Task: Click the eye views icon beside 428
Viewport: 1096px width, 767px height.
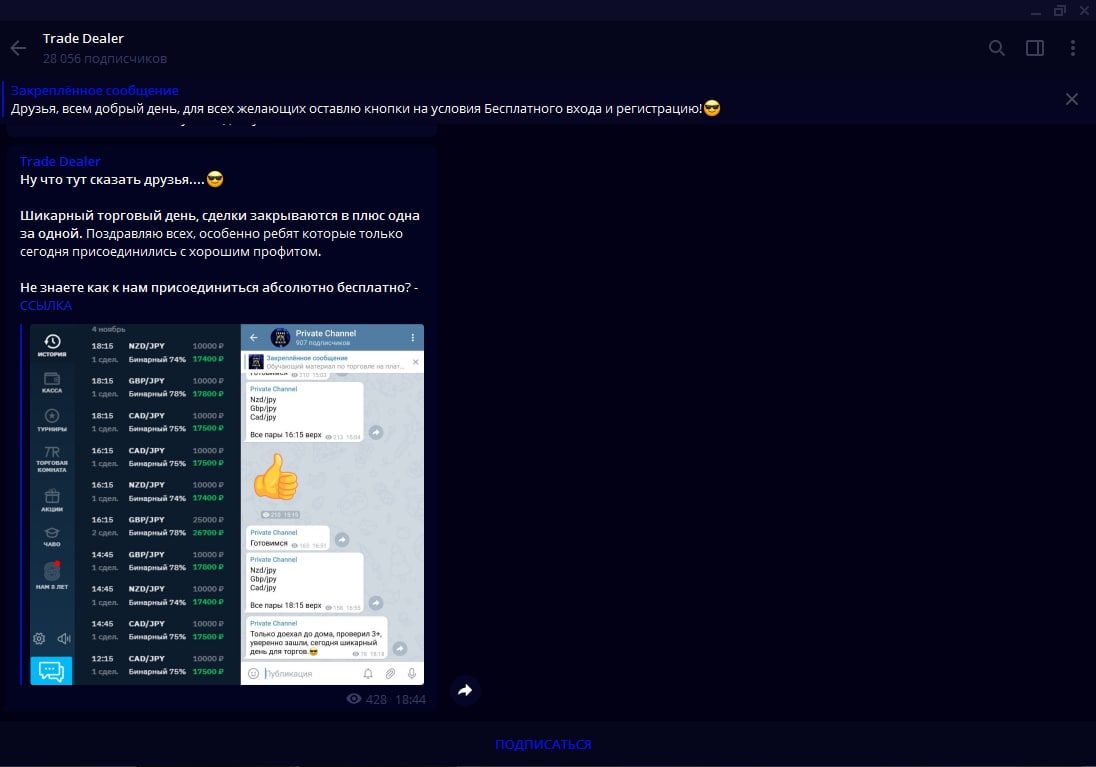Action: (354, 698)
